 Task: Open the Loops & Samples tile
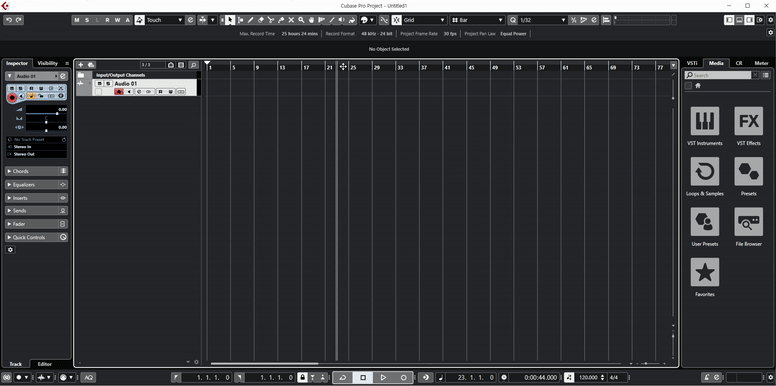[705, 171]
